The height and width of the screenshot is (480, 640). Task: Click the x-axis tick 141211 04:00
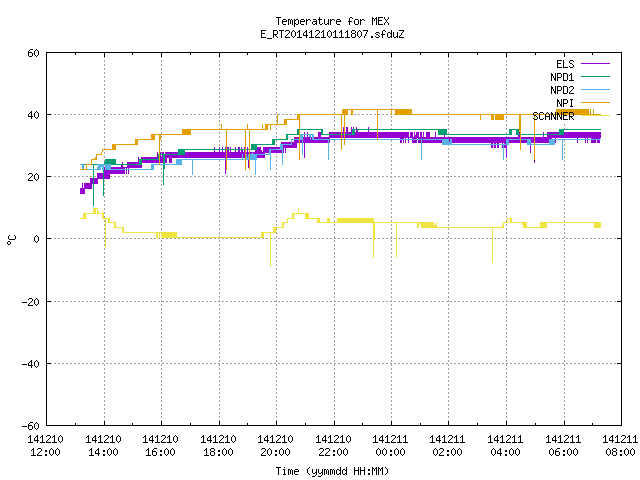point(505,445)
